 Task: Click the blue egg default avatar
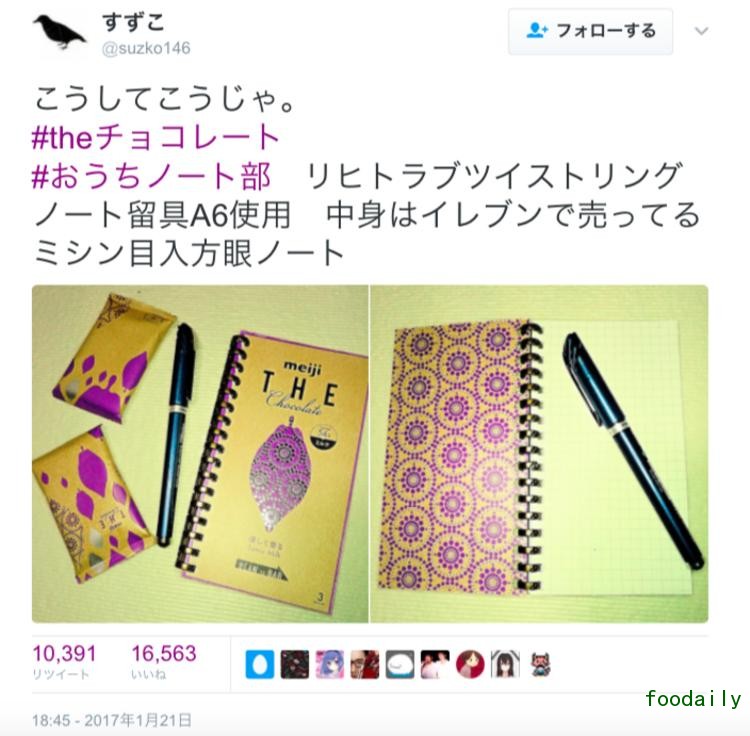[x=260, y=664]
